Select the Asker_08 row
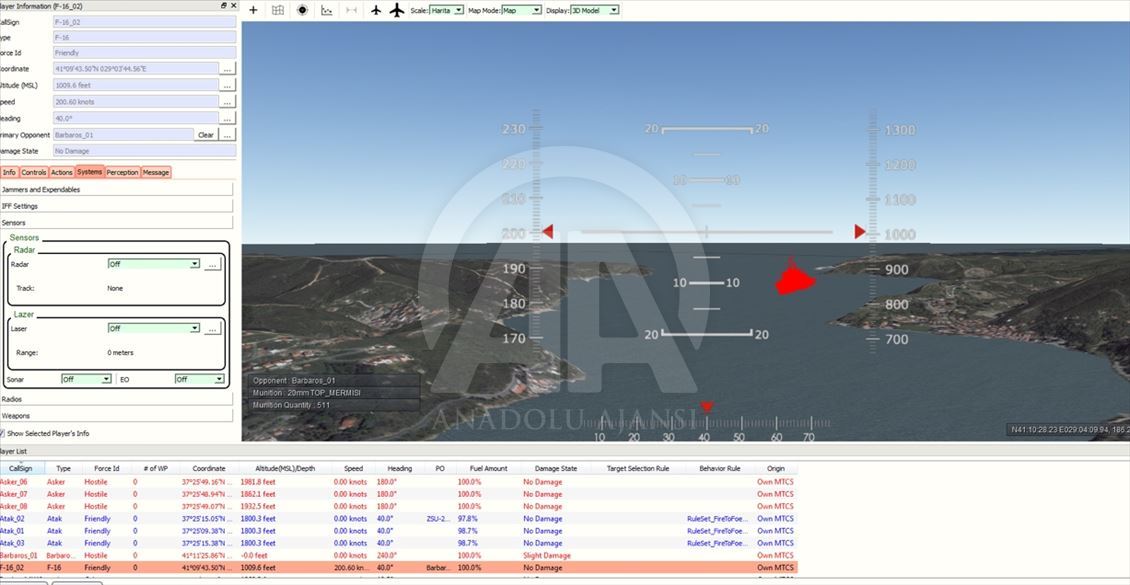1130x585 pixels. coord(399,506)
